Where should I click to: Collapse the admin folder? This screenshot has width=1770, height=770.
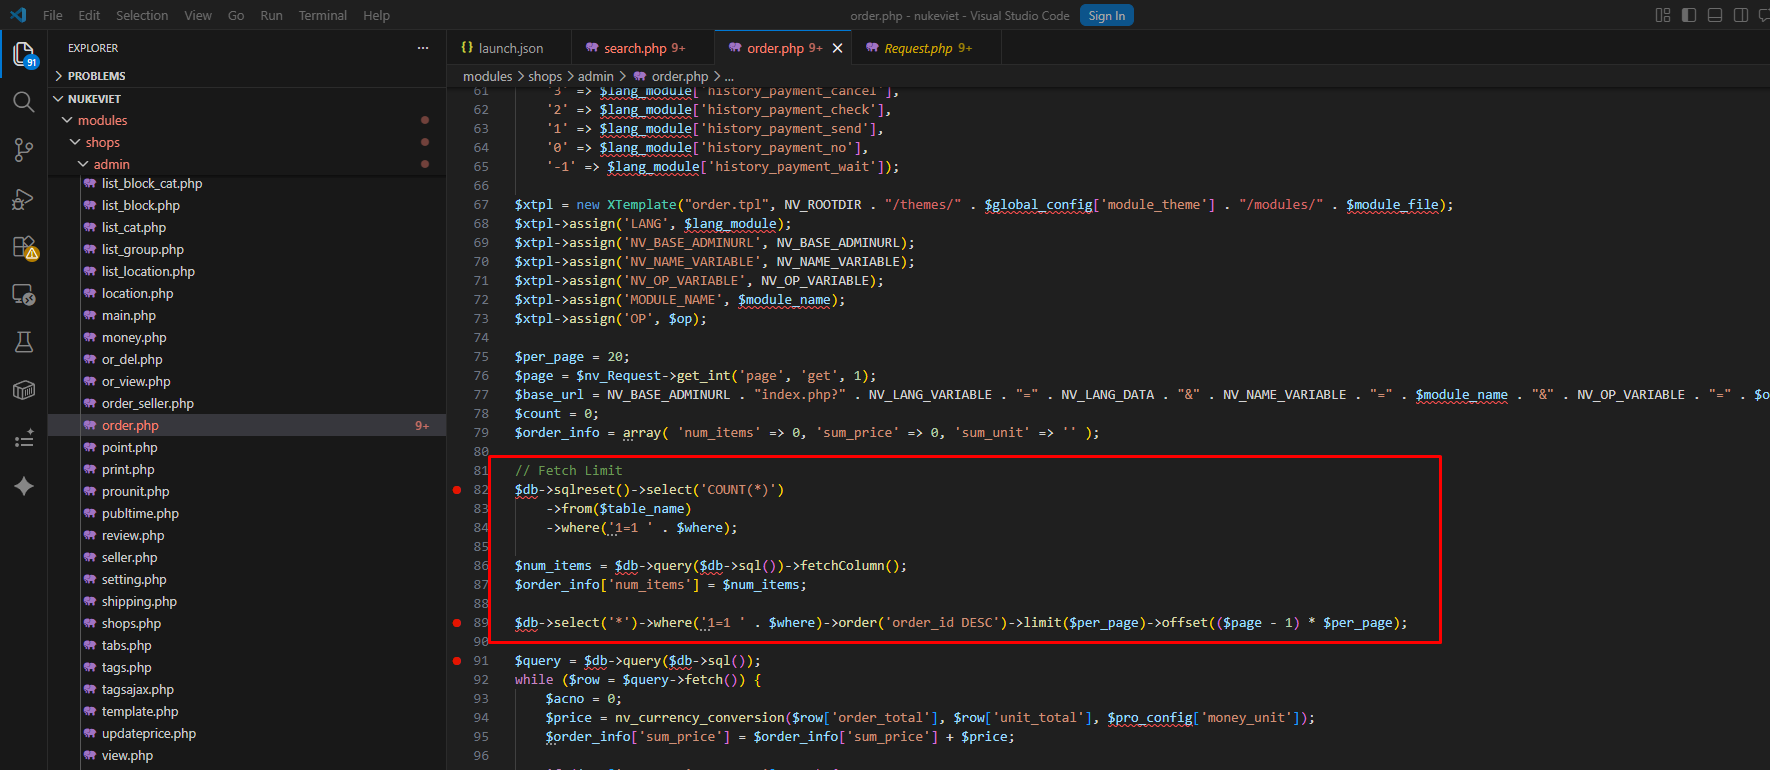click(247, 164)
